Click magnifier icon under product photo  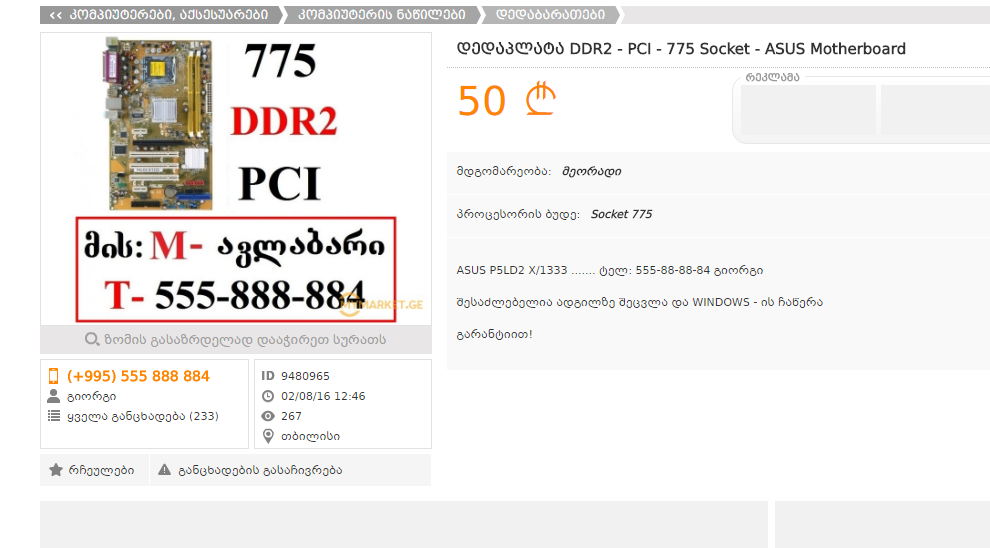pyautogui.click(x=92, y=340)
